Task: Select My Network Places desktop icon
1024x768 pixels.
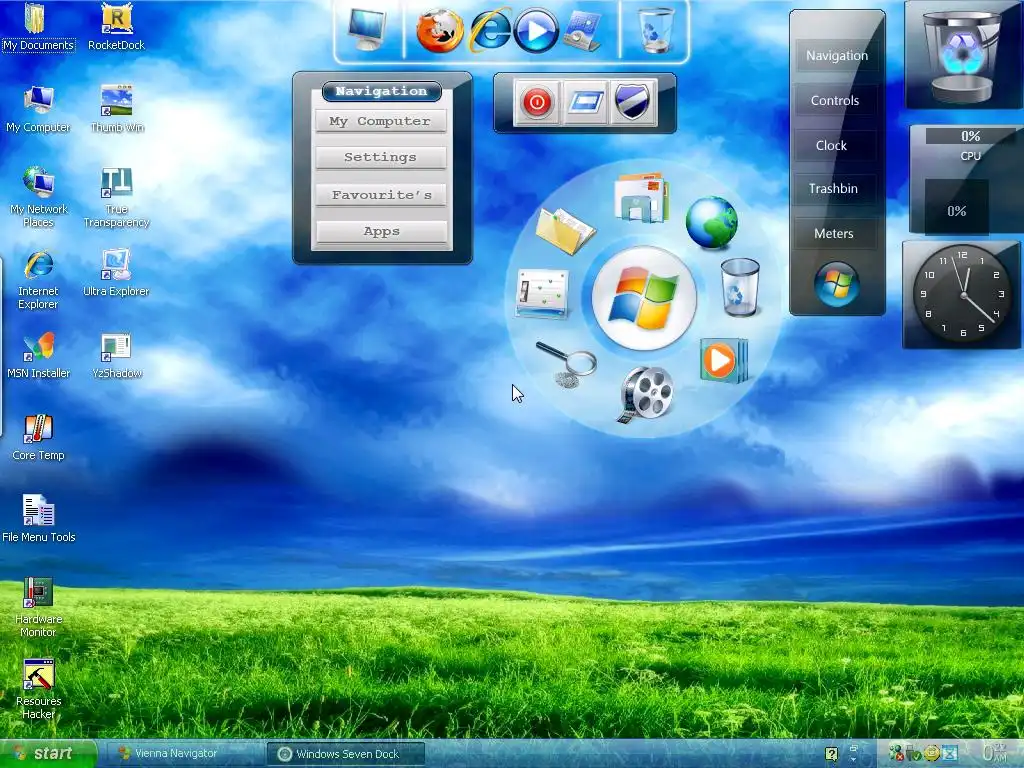Action: click(x=38, y=197)
